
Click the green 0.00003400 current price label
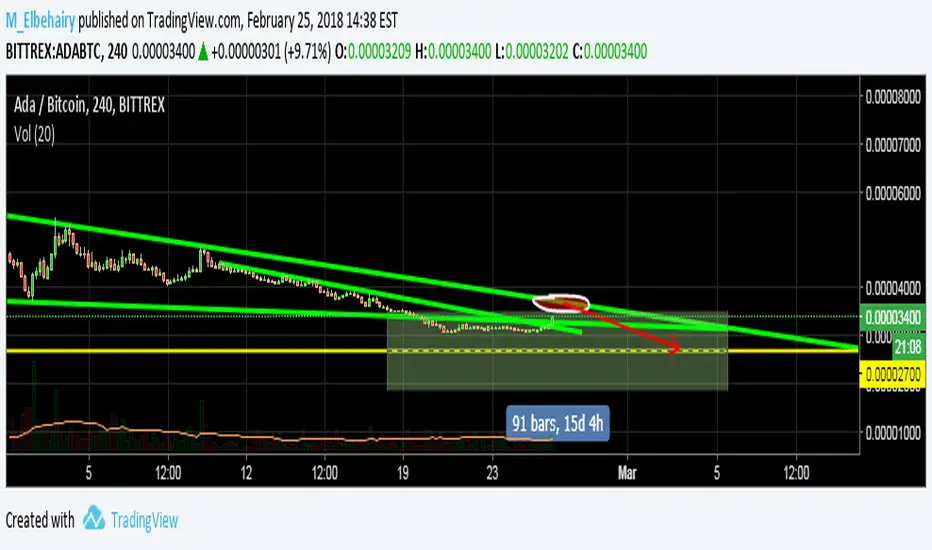pos(893,317)
